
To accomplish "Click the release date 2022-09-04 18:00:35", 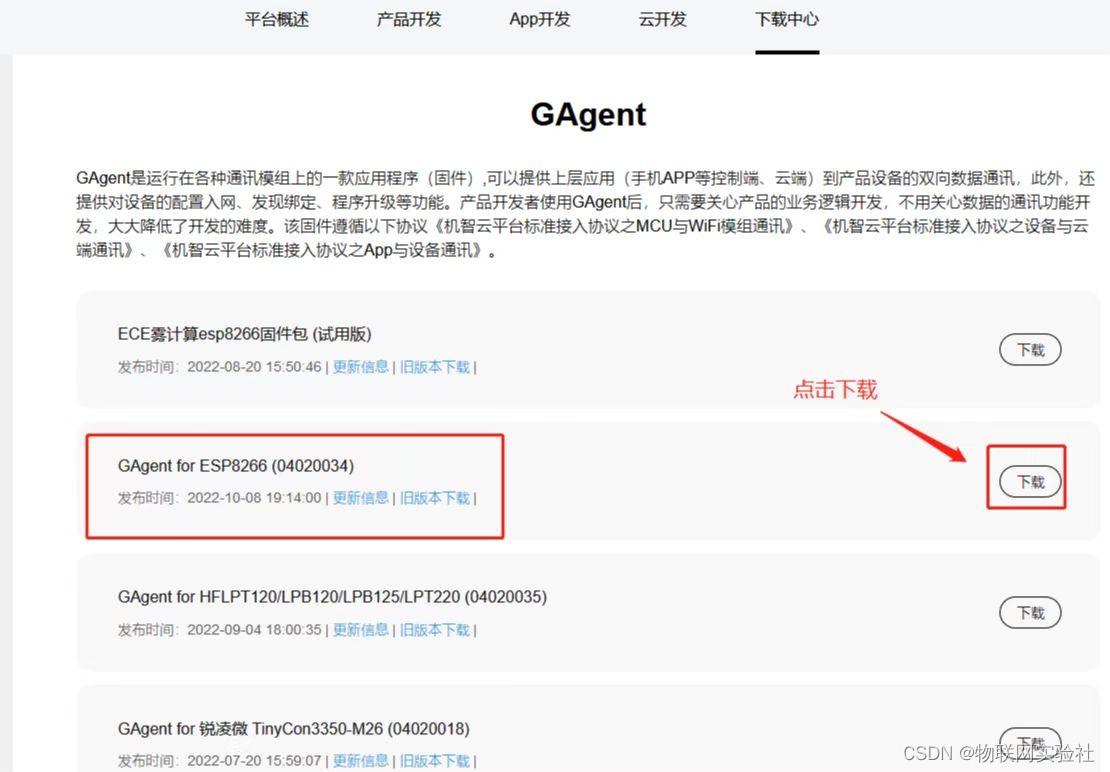I will point(254,630).
